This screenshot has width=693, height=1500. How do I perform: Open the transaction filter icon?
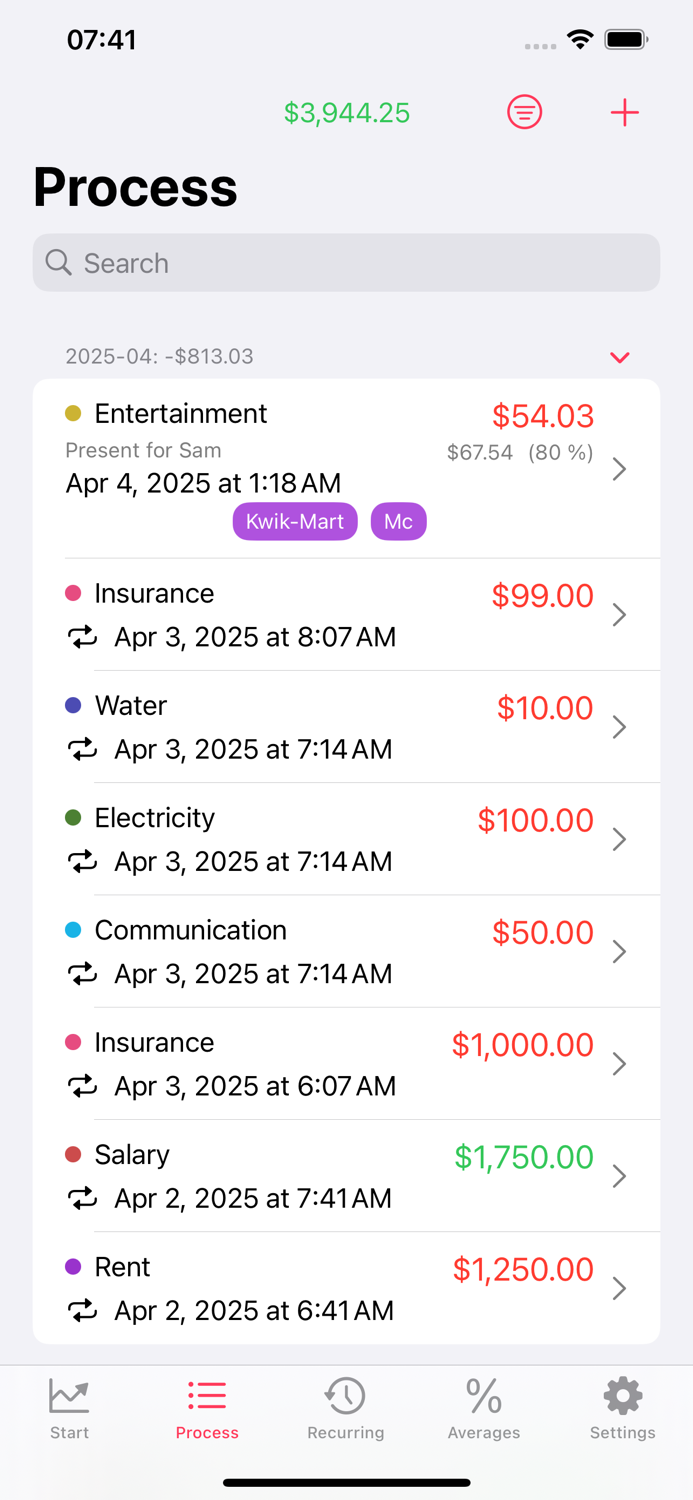524,112
